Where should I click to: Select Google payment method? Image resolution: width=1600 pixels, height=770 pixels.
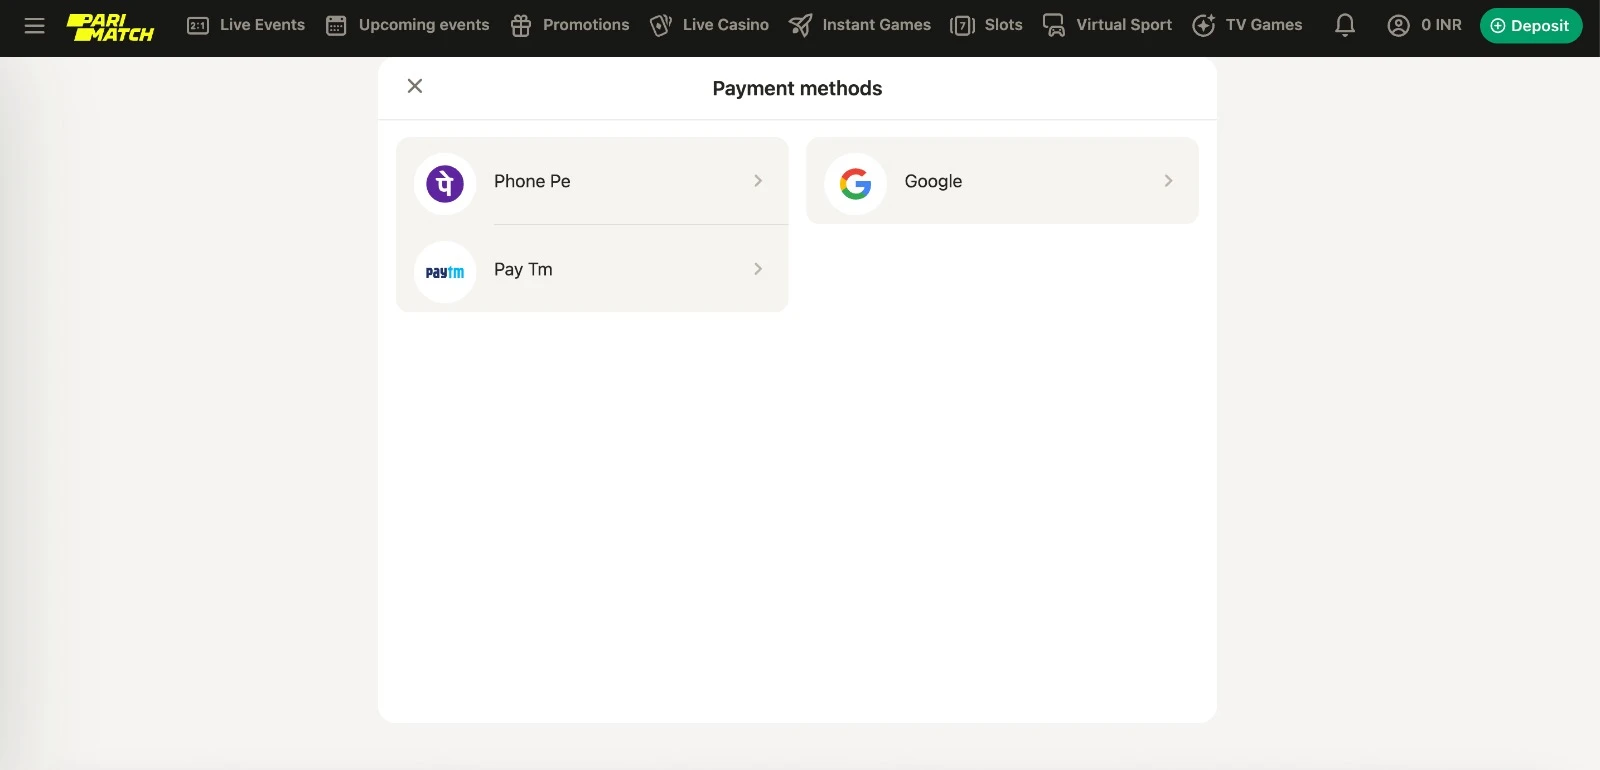click(1002, 181)
